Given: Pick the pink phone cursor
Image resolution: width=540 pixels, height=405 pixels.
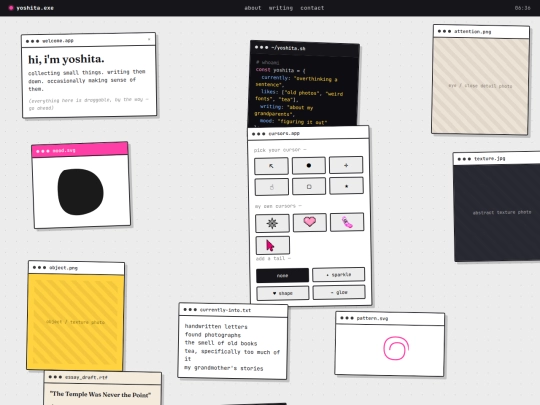Looking at the screenshot, I should (x=347, y=222).
